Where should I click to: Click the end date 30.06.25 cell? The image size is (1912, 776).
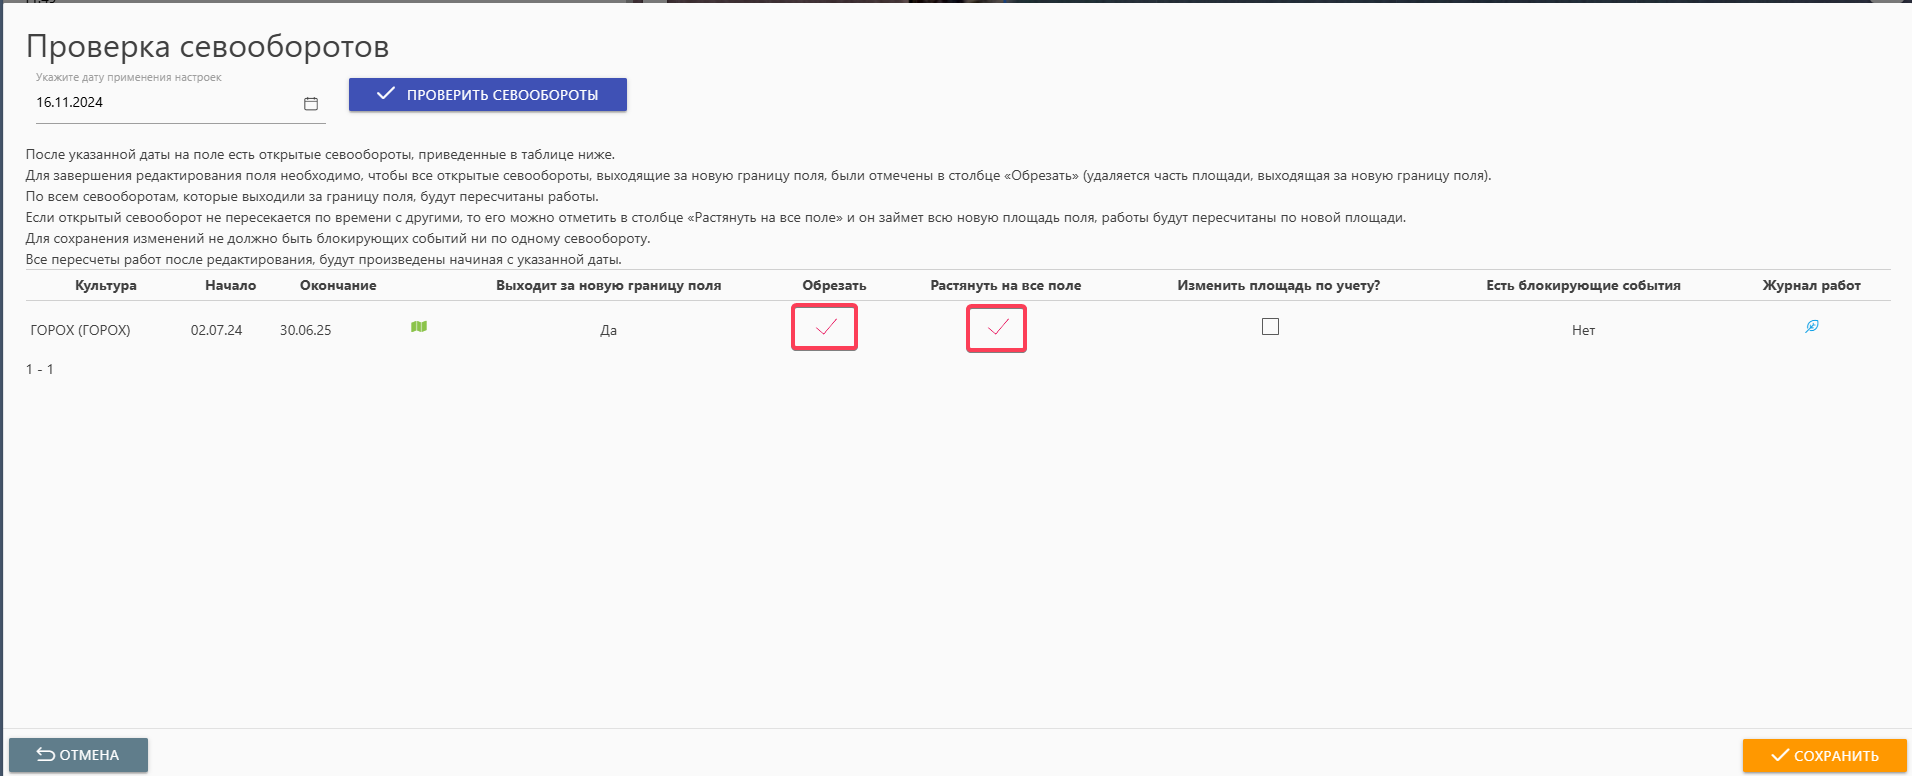point(305,330)
